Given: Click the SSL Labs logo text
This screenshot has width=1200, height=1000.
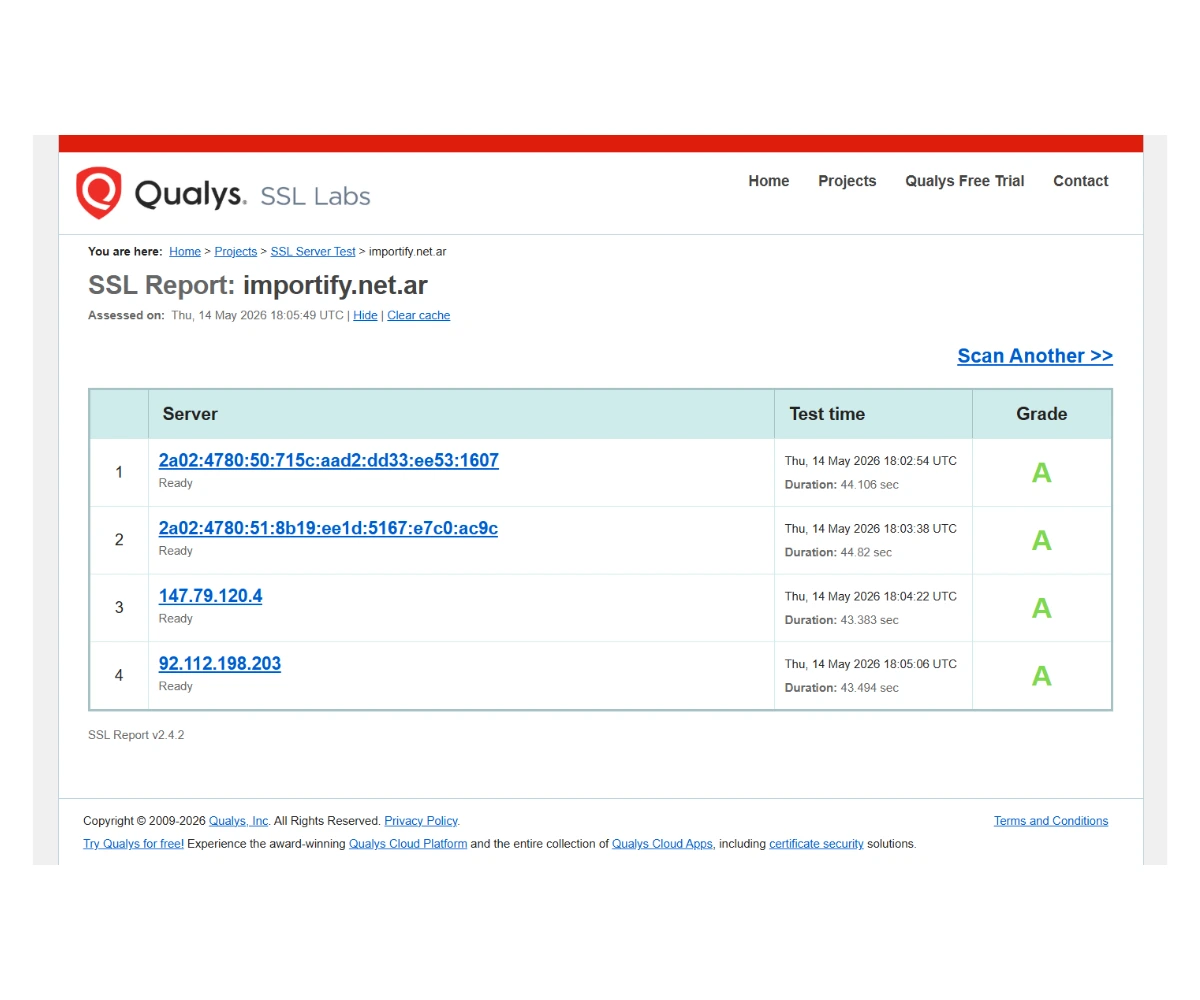Looking at the screenshot, I should [315, 196].
